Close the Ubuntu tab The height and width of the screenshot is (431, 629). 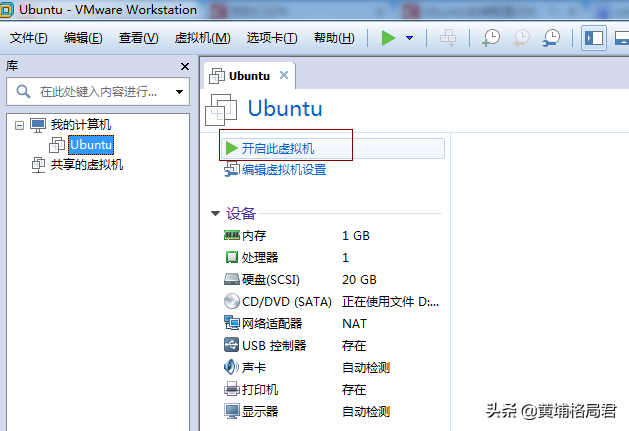pos(284,75)
